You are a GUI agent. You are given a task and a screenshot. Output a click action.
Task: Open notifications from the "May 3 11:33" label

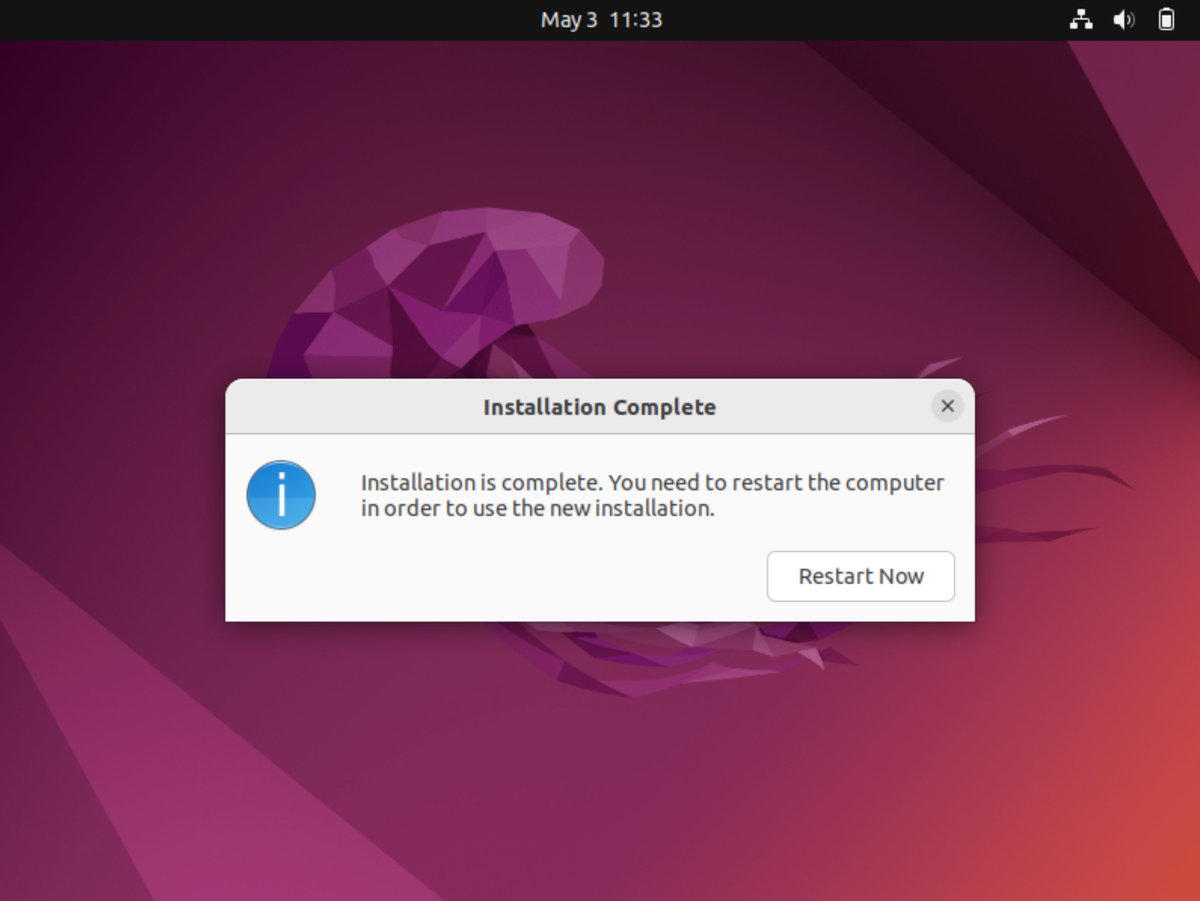point(600,19)
